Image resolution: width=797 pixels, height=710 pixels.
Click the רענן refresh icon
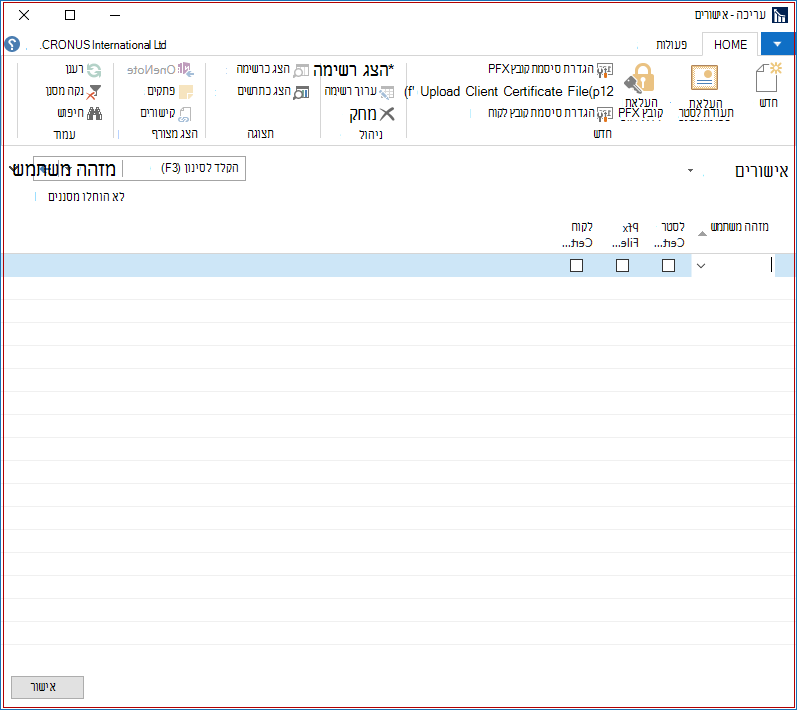coord(94,70)
